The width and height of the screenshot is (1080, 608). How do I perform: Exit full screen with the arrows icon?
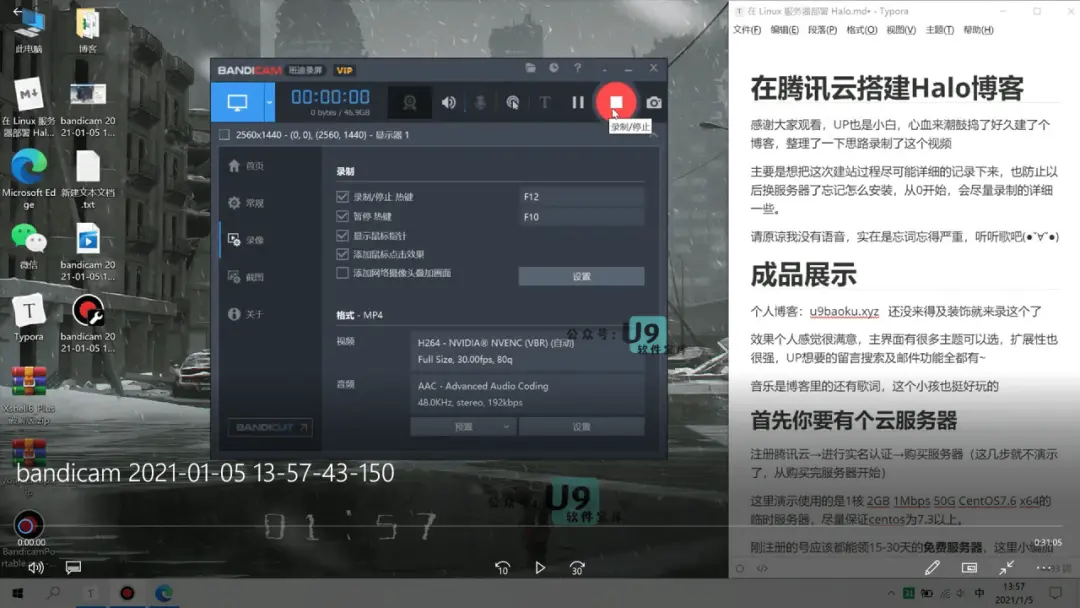[1006, 567]
